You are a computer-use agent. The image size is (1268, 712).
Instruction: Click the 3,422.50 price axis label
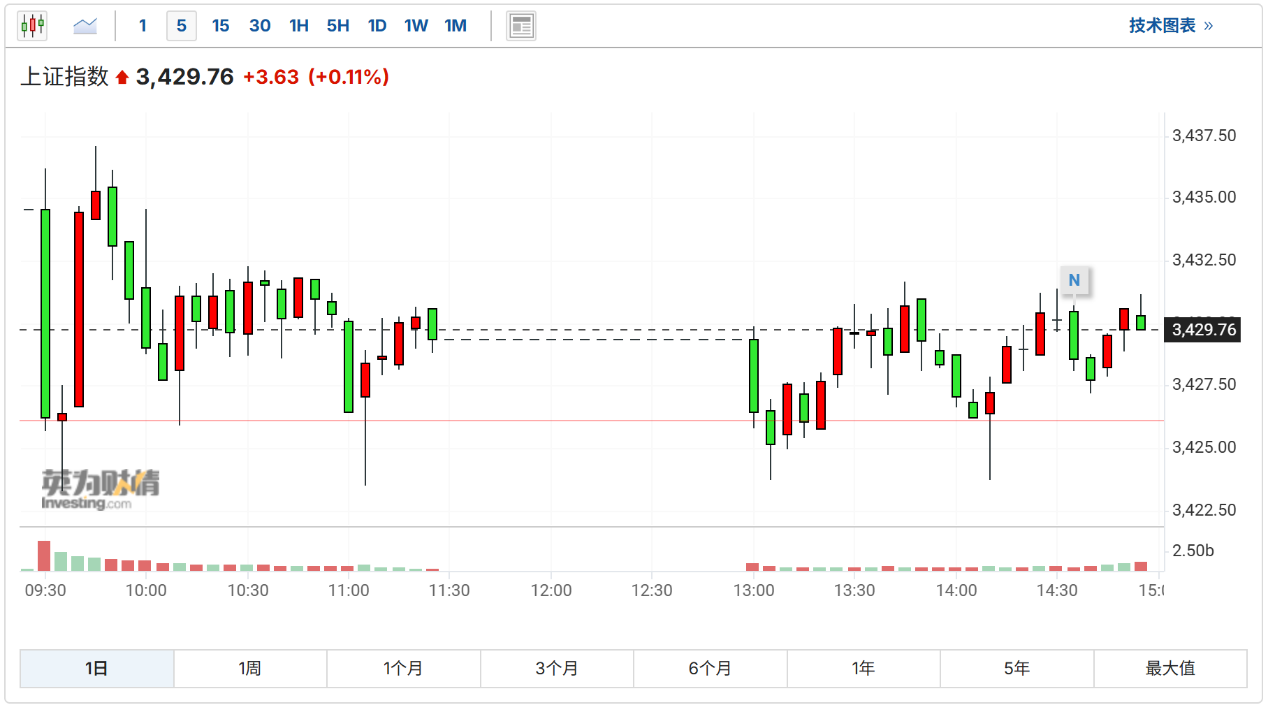click(x=1204, y=510)
